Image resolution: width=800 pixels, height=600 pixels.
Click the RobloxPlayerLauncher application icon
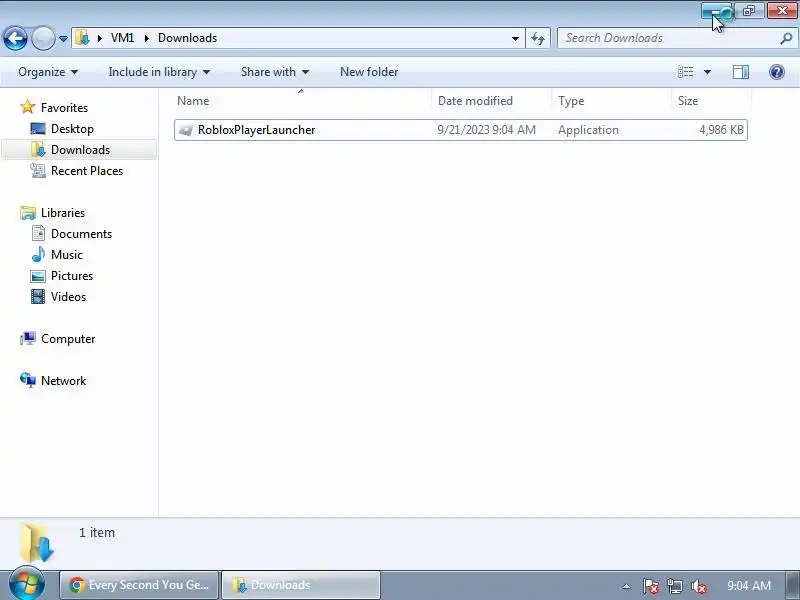186,130
